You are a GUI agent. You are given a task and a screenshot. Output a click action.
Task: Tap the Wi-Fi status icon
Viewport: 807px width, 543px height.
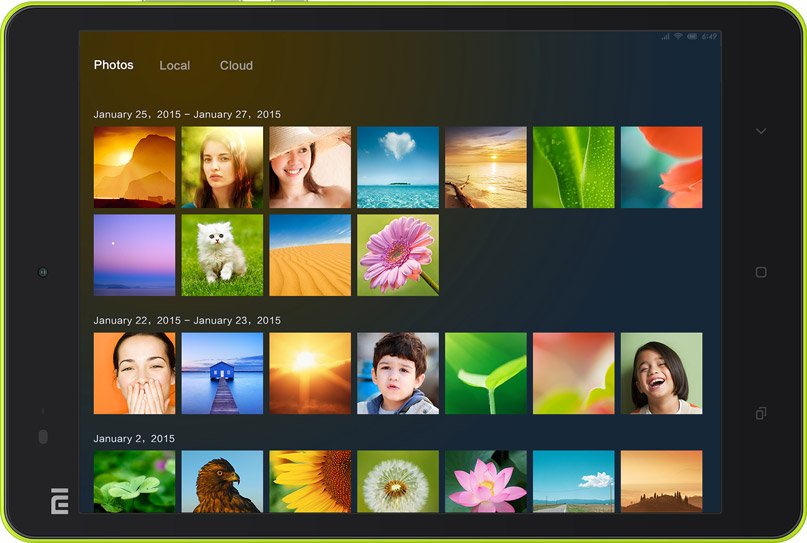click(x=678, y=37)
